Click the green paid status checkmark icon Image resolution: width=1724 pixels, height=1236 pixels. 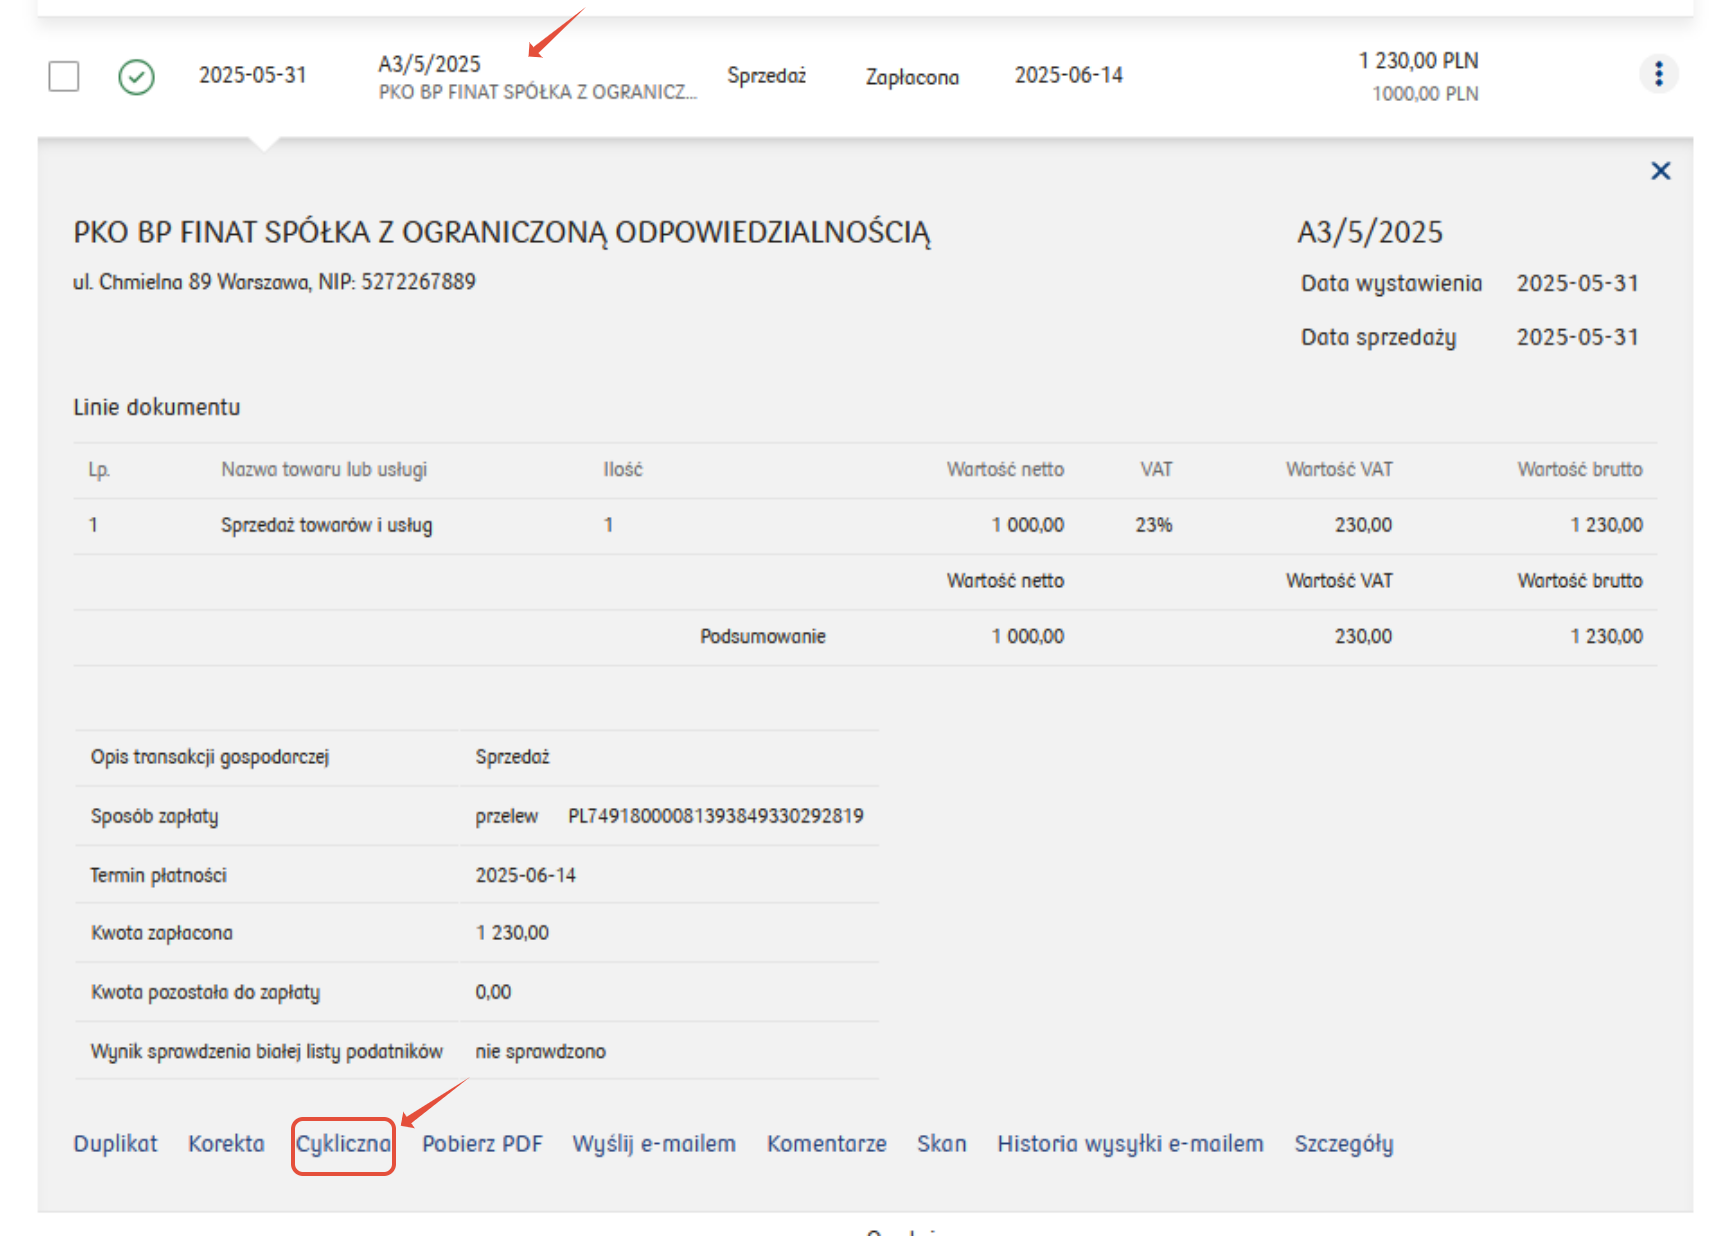click(x=136, y=77)
